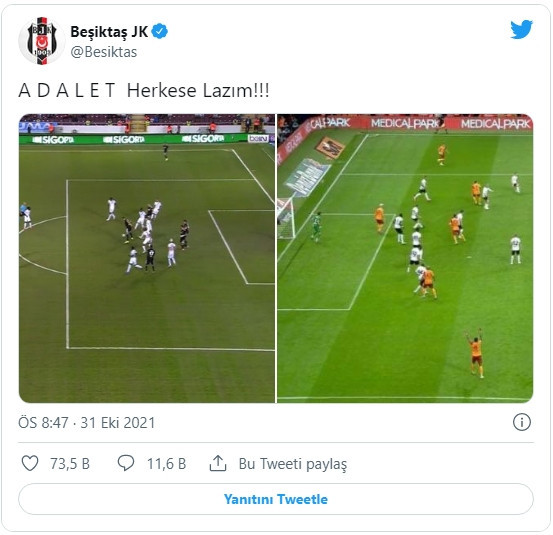The height and width of the screenshot is (535, 553).
Task: Open the @Besiktas handle link
Action: pyautogui.click(x=104, y=52)
